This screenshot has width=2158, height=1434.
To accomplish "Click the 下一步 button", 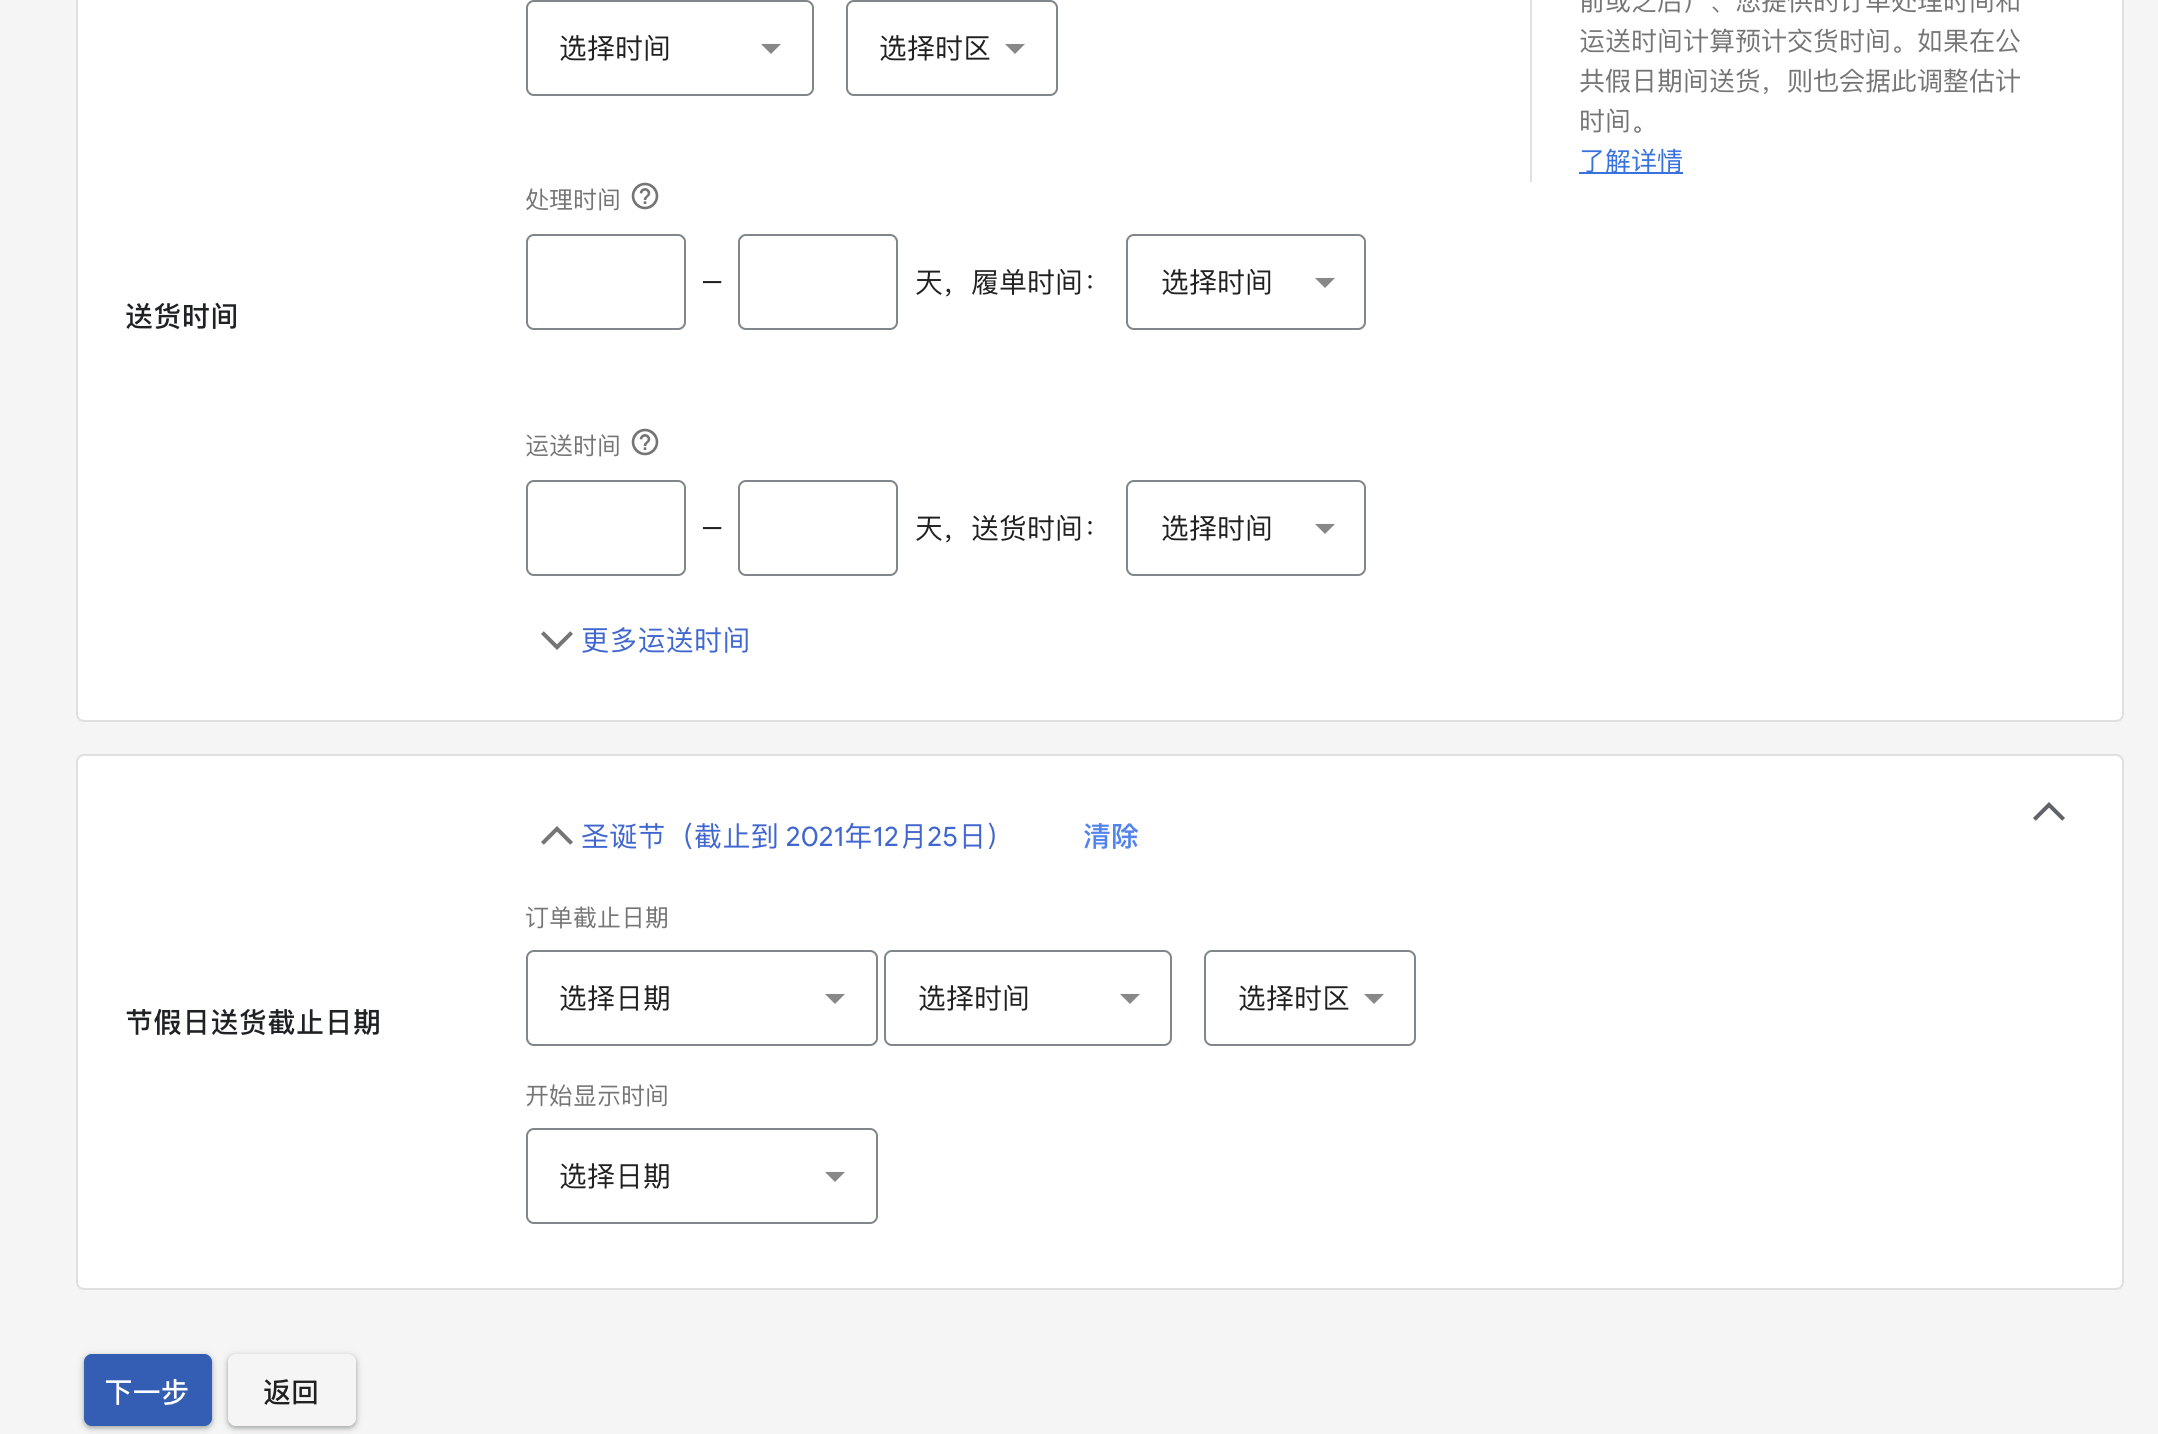I will pos(146,1390).
